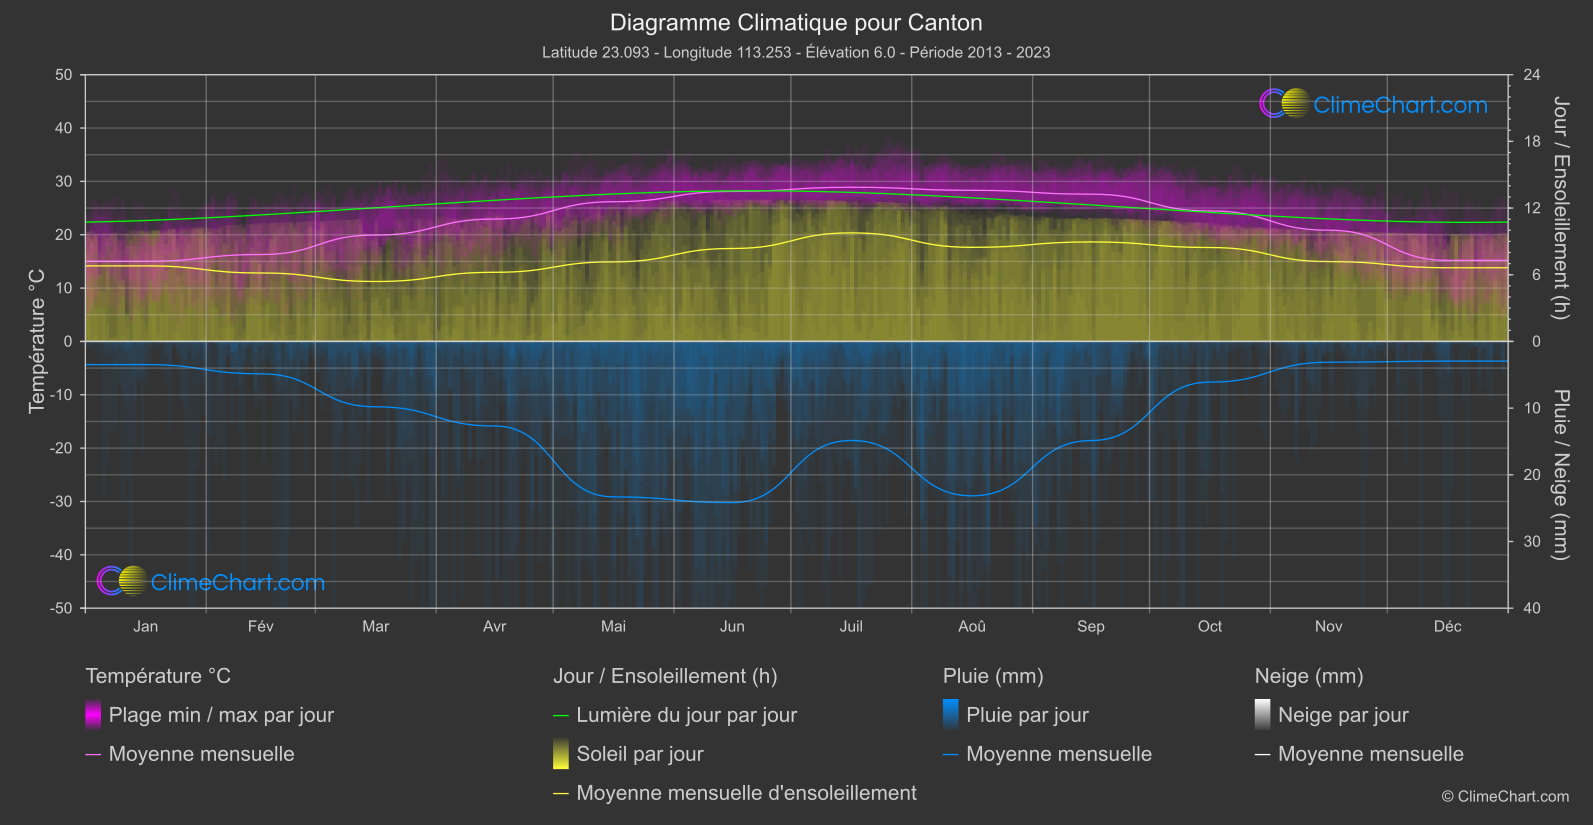This screenshot has height=825, width=1593.
Task: Click the magenta temperature range swatch
Action: coord(93,714)
